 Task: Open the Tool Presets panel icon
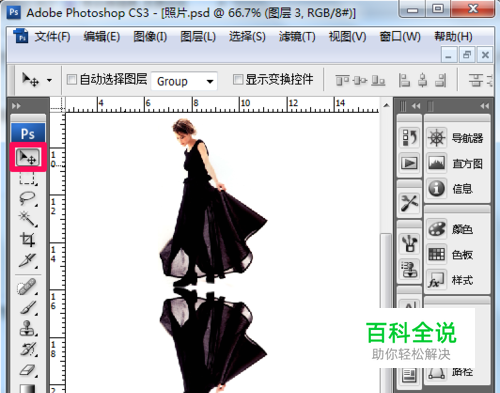[x=410, y=203]
